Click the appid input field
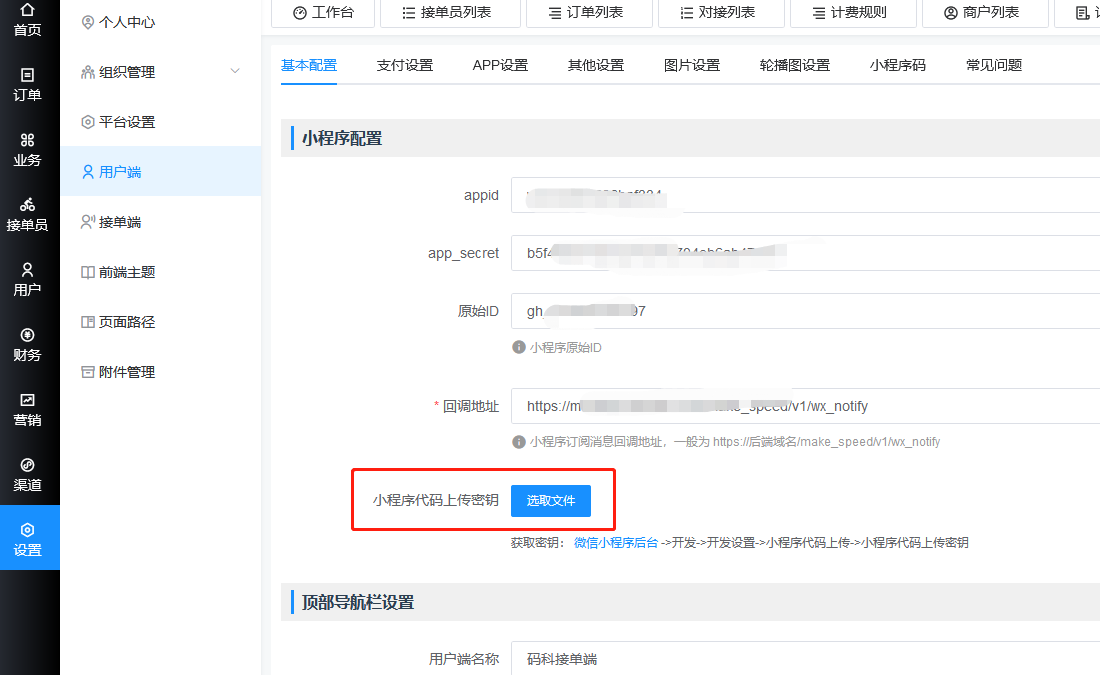This screenshot has height=675, width=1100. coord(805,195)
